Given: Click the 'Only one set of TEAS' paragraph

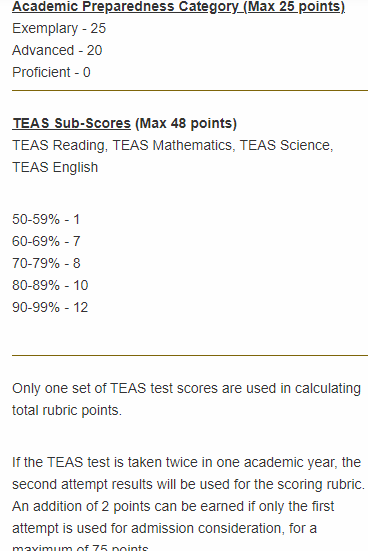Looking at the screenshot, I should tap(187, 400).
